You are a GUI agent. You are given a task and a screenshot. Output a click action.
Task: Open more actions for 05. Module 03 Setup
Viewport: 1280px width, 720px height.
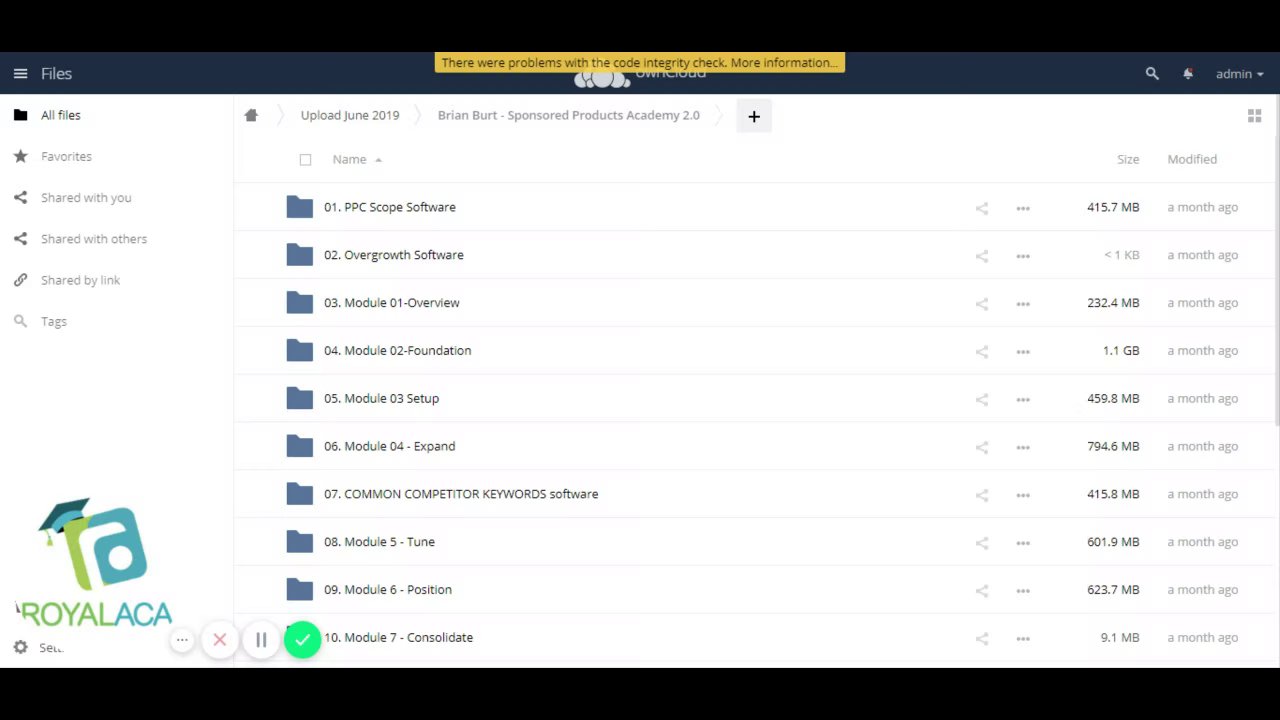point(1023,399)
